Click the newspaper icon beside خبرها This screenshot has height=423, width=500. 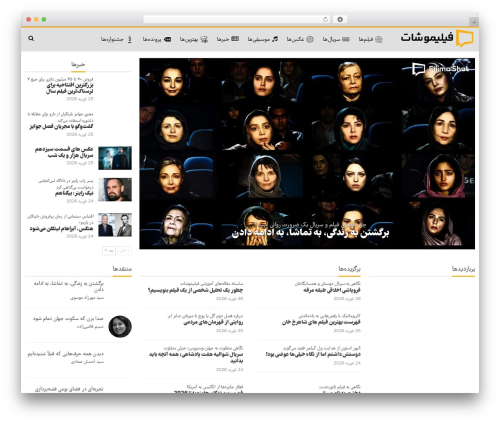pyautogui.click(x=235, y=39)
